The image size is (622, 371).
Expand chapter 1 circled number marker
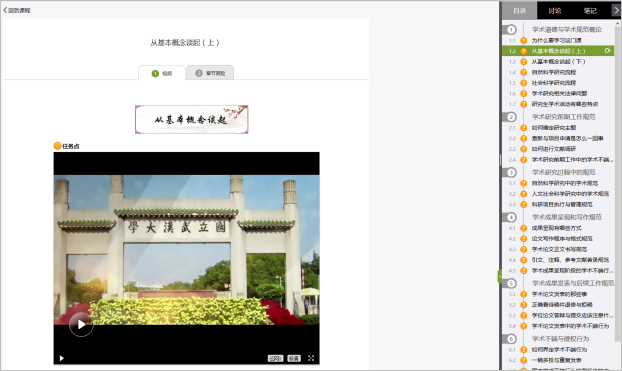(511, 29)
